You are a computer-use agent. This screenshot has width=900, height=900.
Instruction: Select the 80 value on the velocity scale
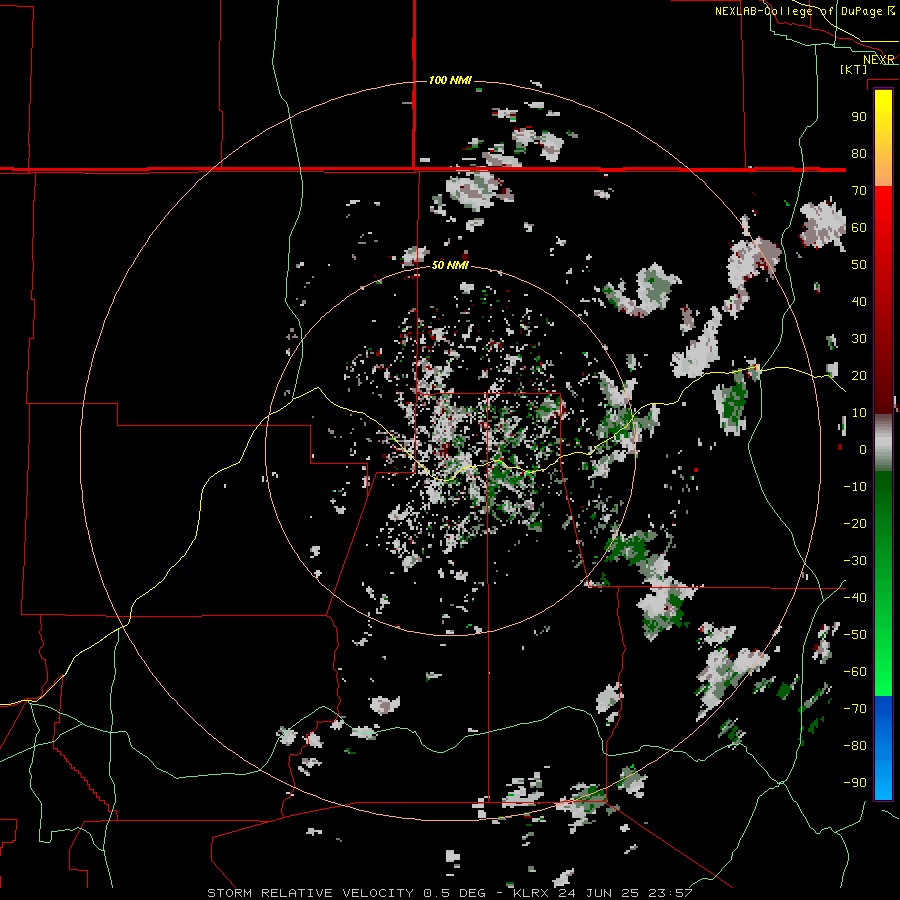(x=859, y=154)
